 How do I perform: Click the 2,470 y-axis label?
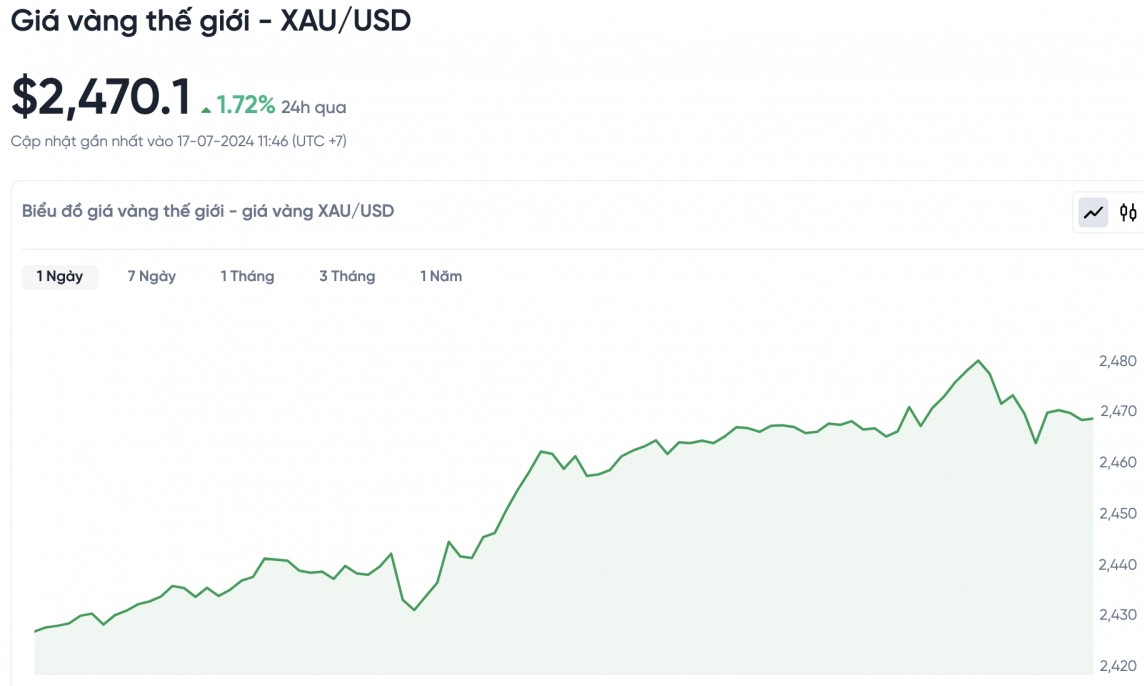pyautogui.click(x=1117, y=411)
